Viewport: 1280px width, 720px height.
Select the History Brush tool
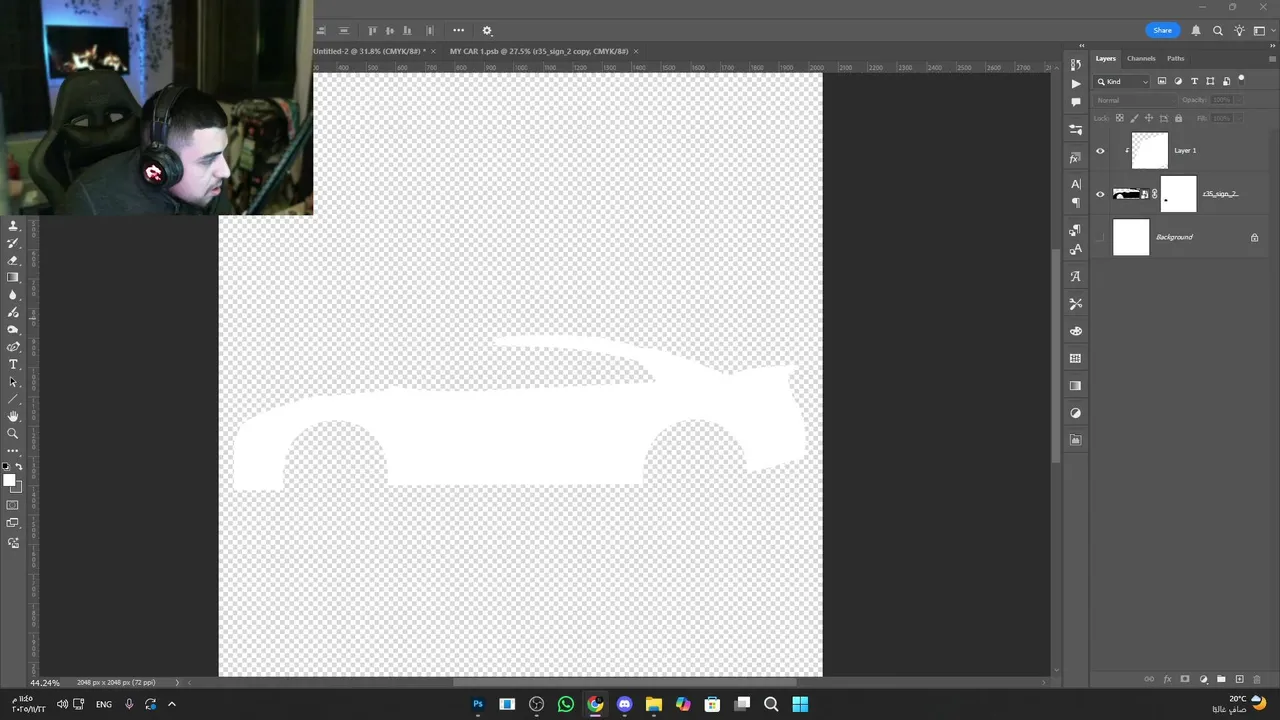(13, 243)
